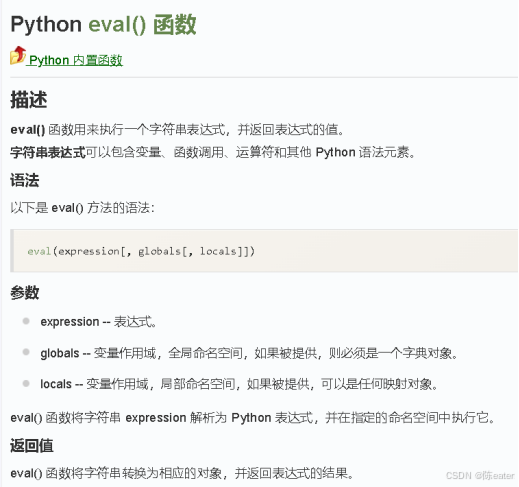The height and width of the screenshot is (487, 519).
Task: Click the folder-with-arrow icon beside Python 内置函数
Action: pyautogui.click(x=18, y=55)
